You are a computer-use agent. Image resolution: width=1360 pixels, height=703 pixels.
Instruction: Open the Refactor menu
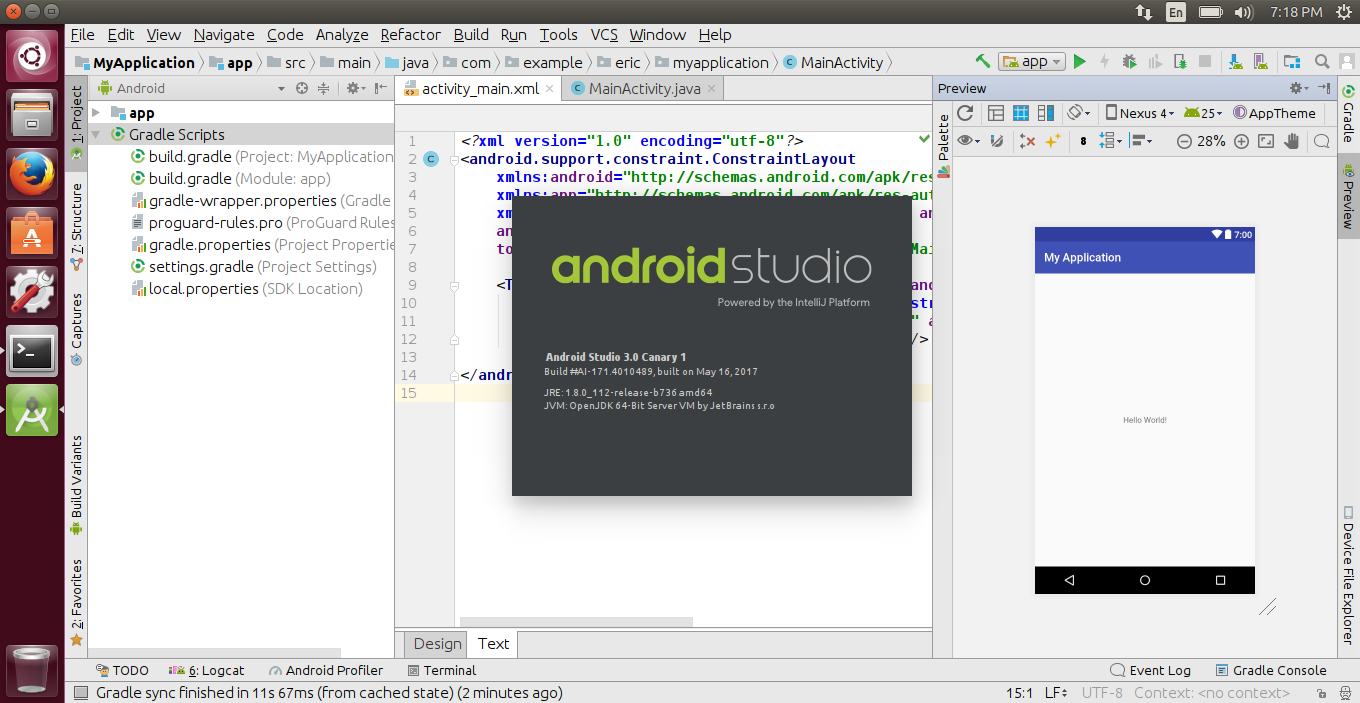tap(411, 34)
